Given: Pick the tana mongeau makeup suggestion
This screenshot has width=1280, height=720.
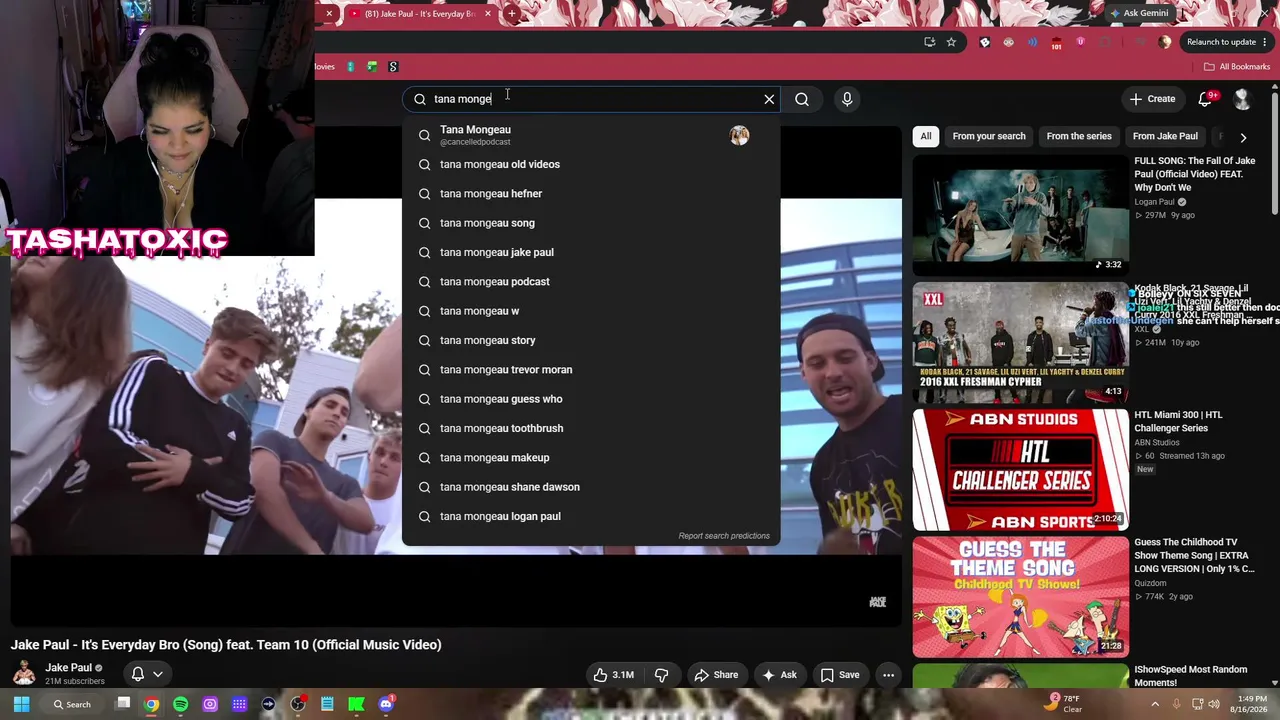Looking at the screenshot, I should pos(591,458).
